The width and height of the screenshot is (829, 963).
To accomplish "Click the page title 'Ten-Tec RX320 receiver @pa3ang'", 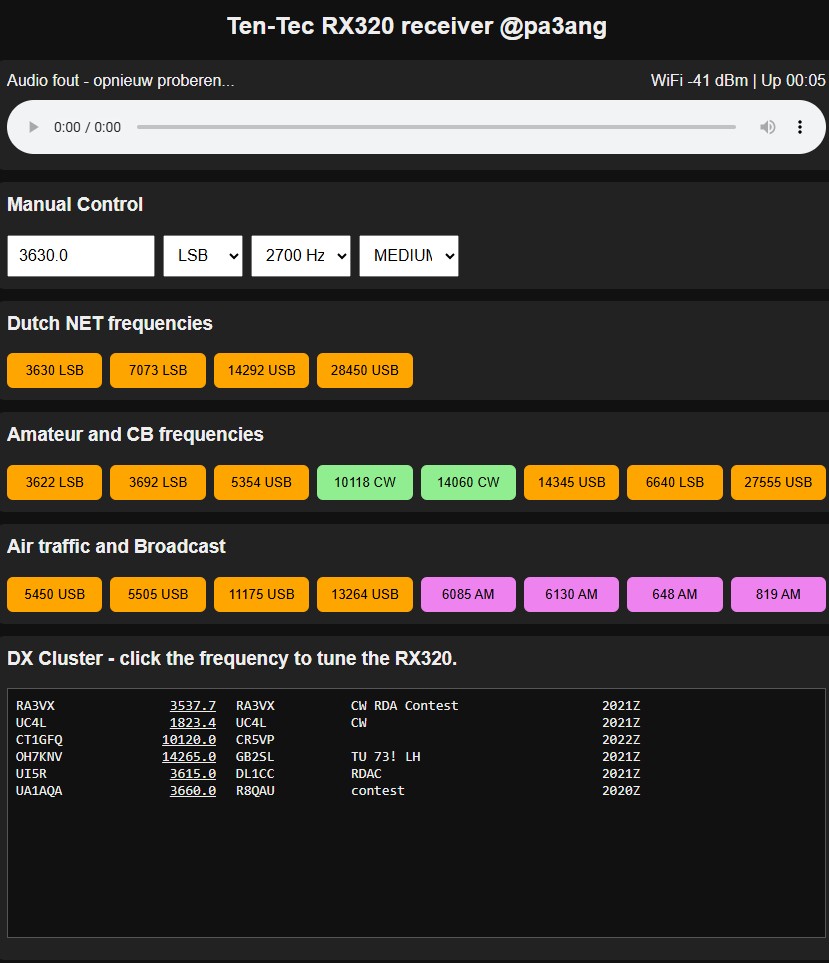I will coord(417,26).
